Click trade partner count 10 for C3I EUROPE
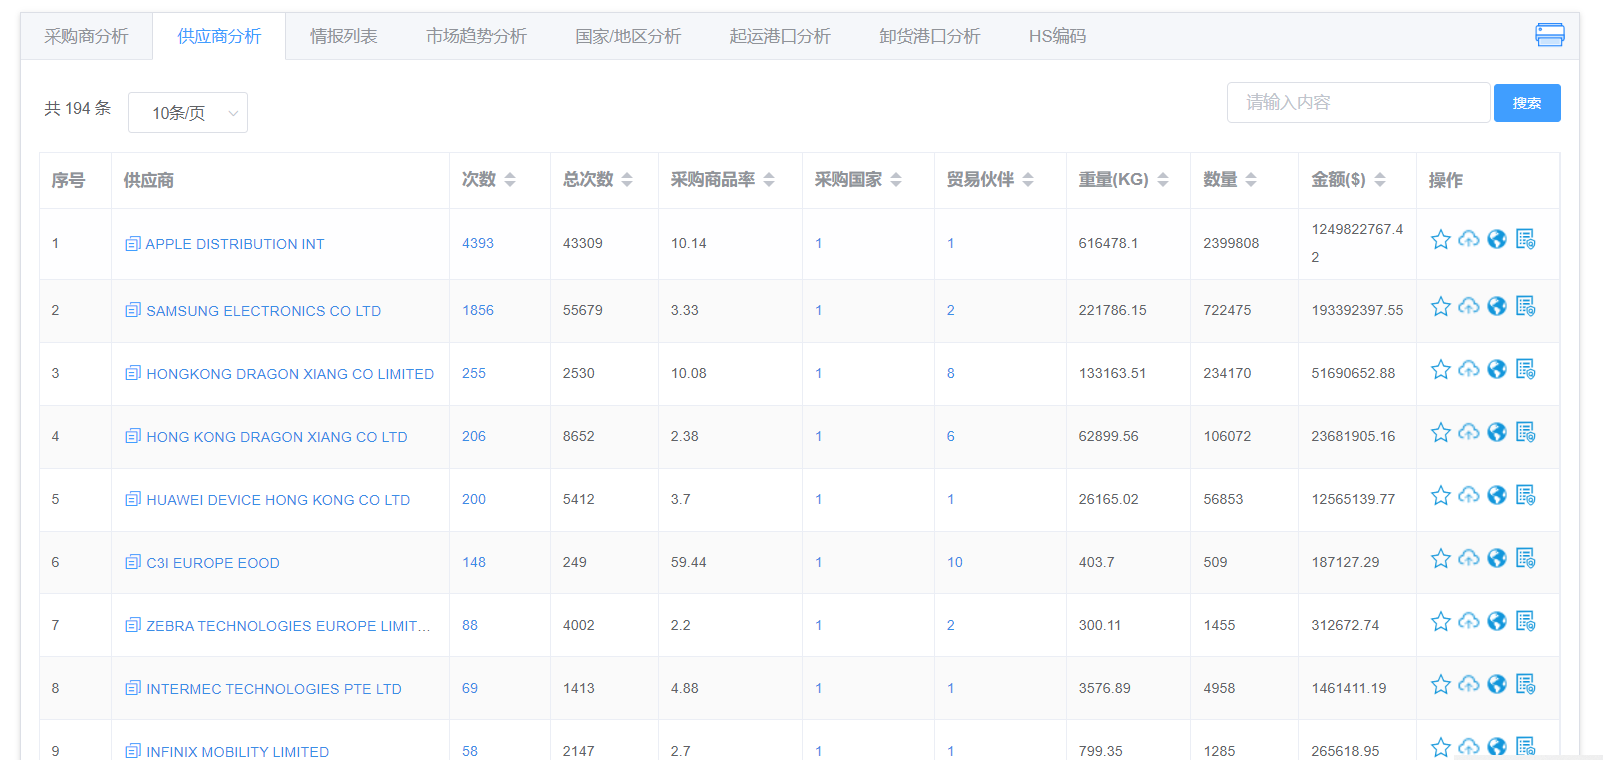The width and height of the screenshot is (1603, 760). tap(955, 562)
